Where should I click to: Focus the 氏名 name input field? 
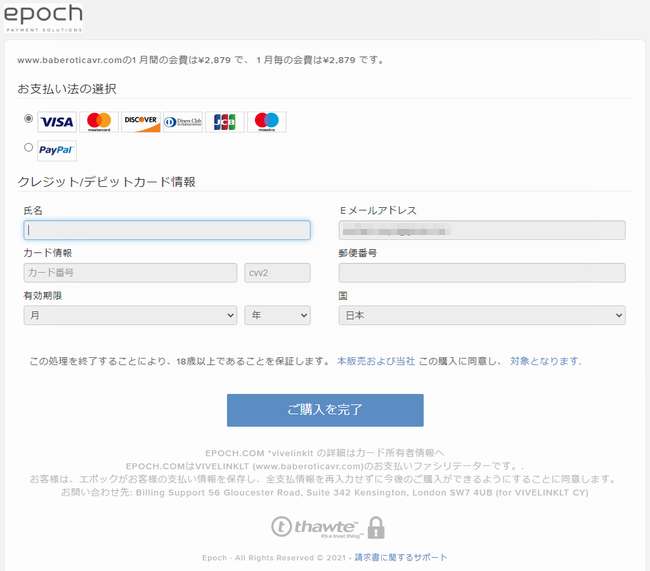(x=167, y=230)
